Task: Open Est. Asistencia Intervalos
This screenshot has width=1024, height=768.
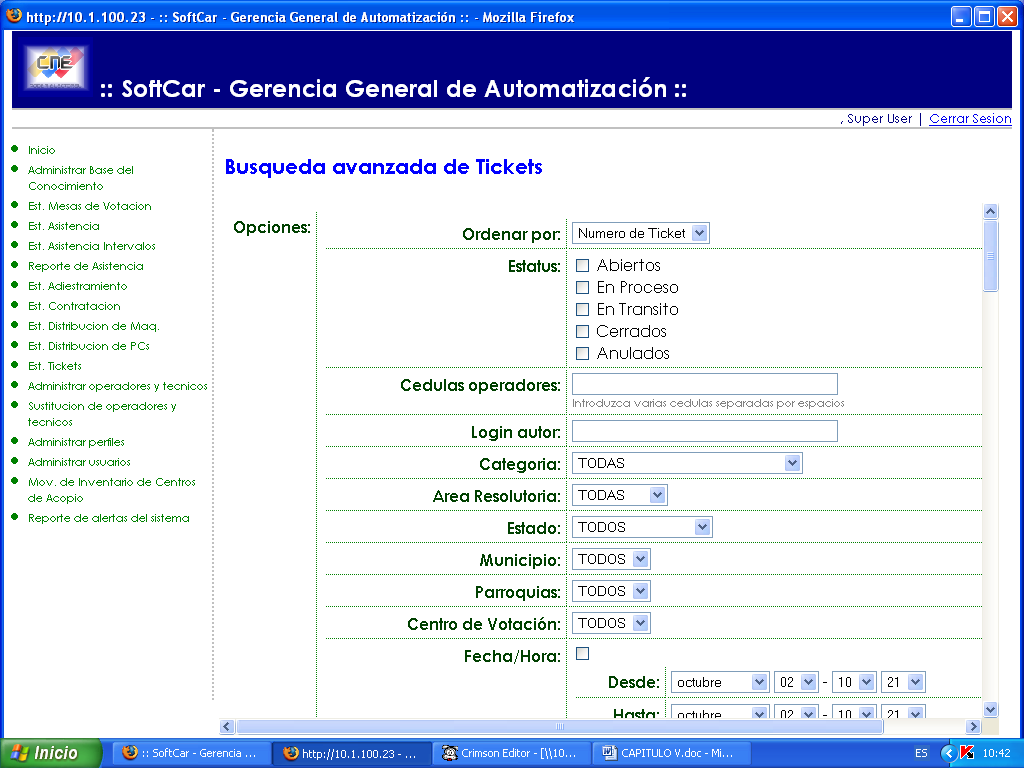Action: (91, 246)
